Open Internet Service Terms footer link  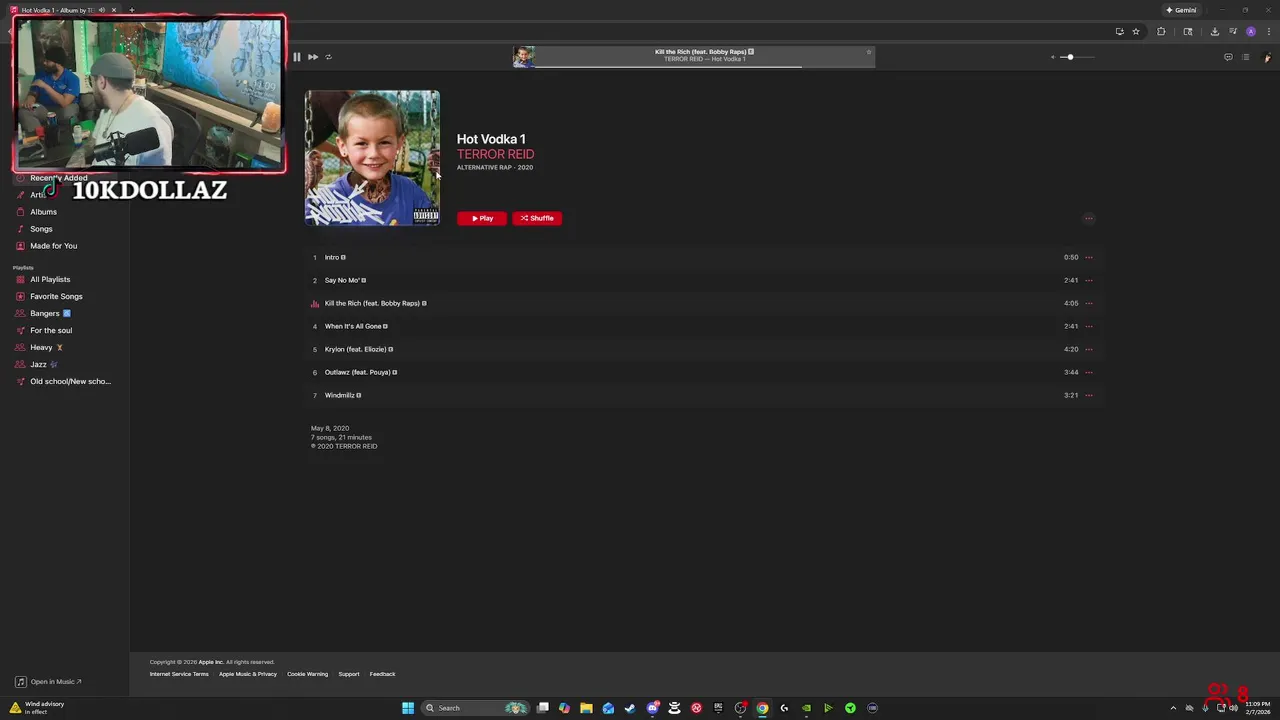179,674
